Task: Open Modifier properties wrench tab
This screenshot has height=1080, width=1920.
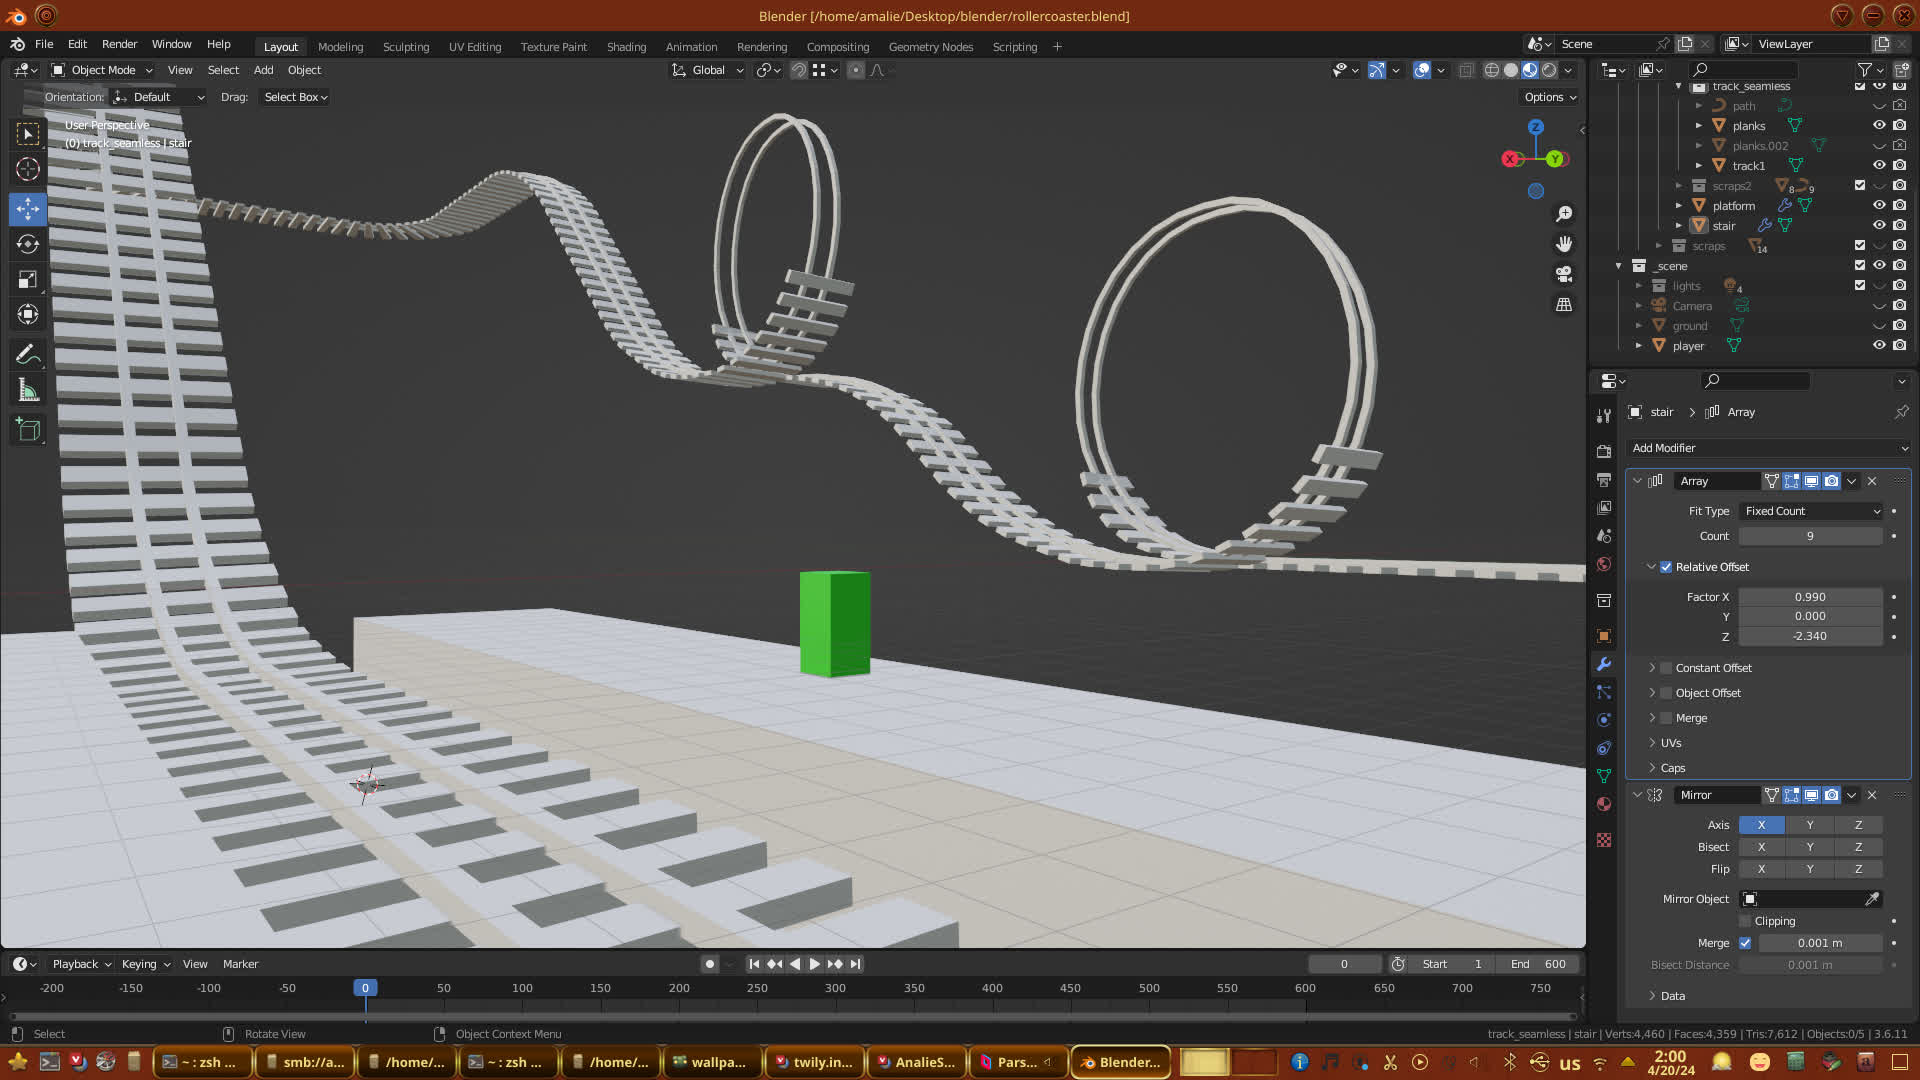Action: [1604, 664]
